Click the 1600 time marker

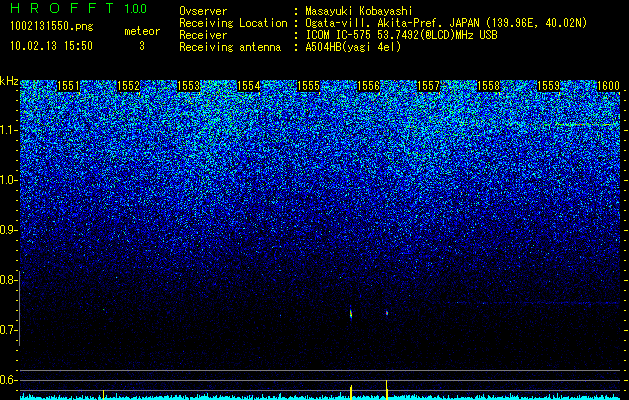click(608, 86)
